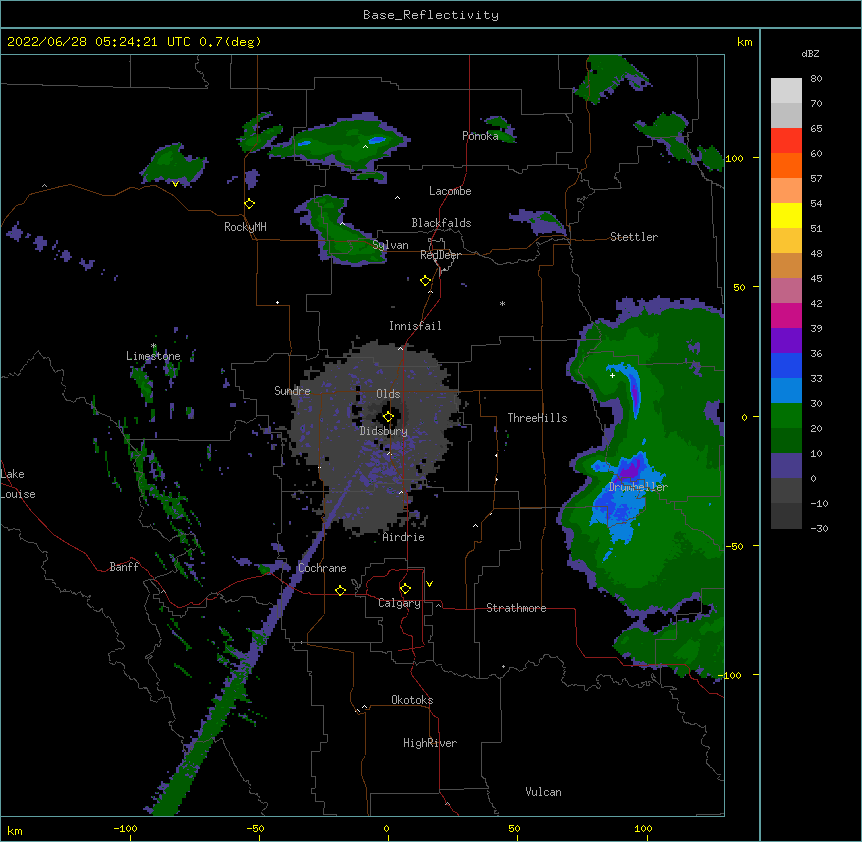Select the RockyMH label

tap(245, 227)
